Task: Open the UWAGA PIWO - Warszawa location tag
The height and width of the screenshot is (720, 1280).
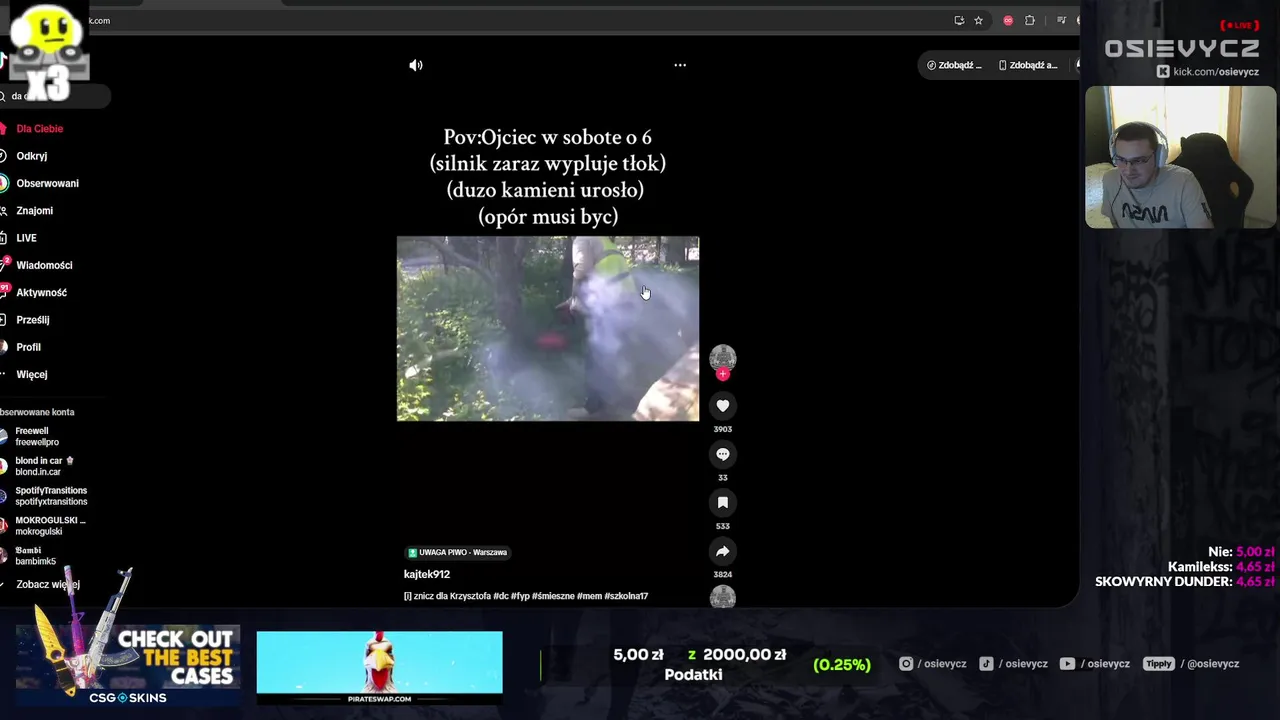Action: pyautogui.click(x=458, y=552)
